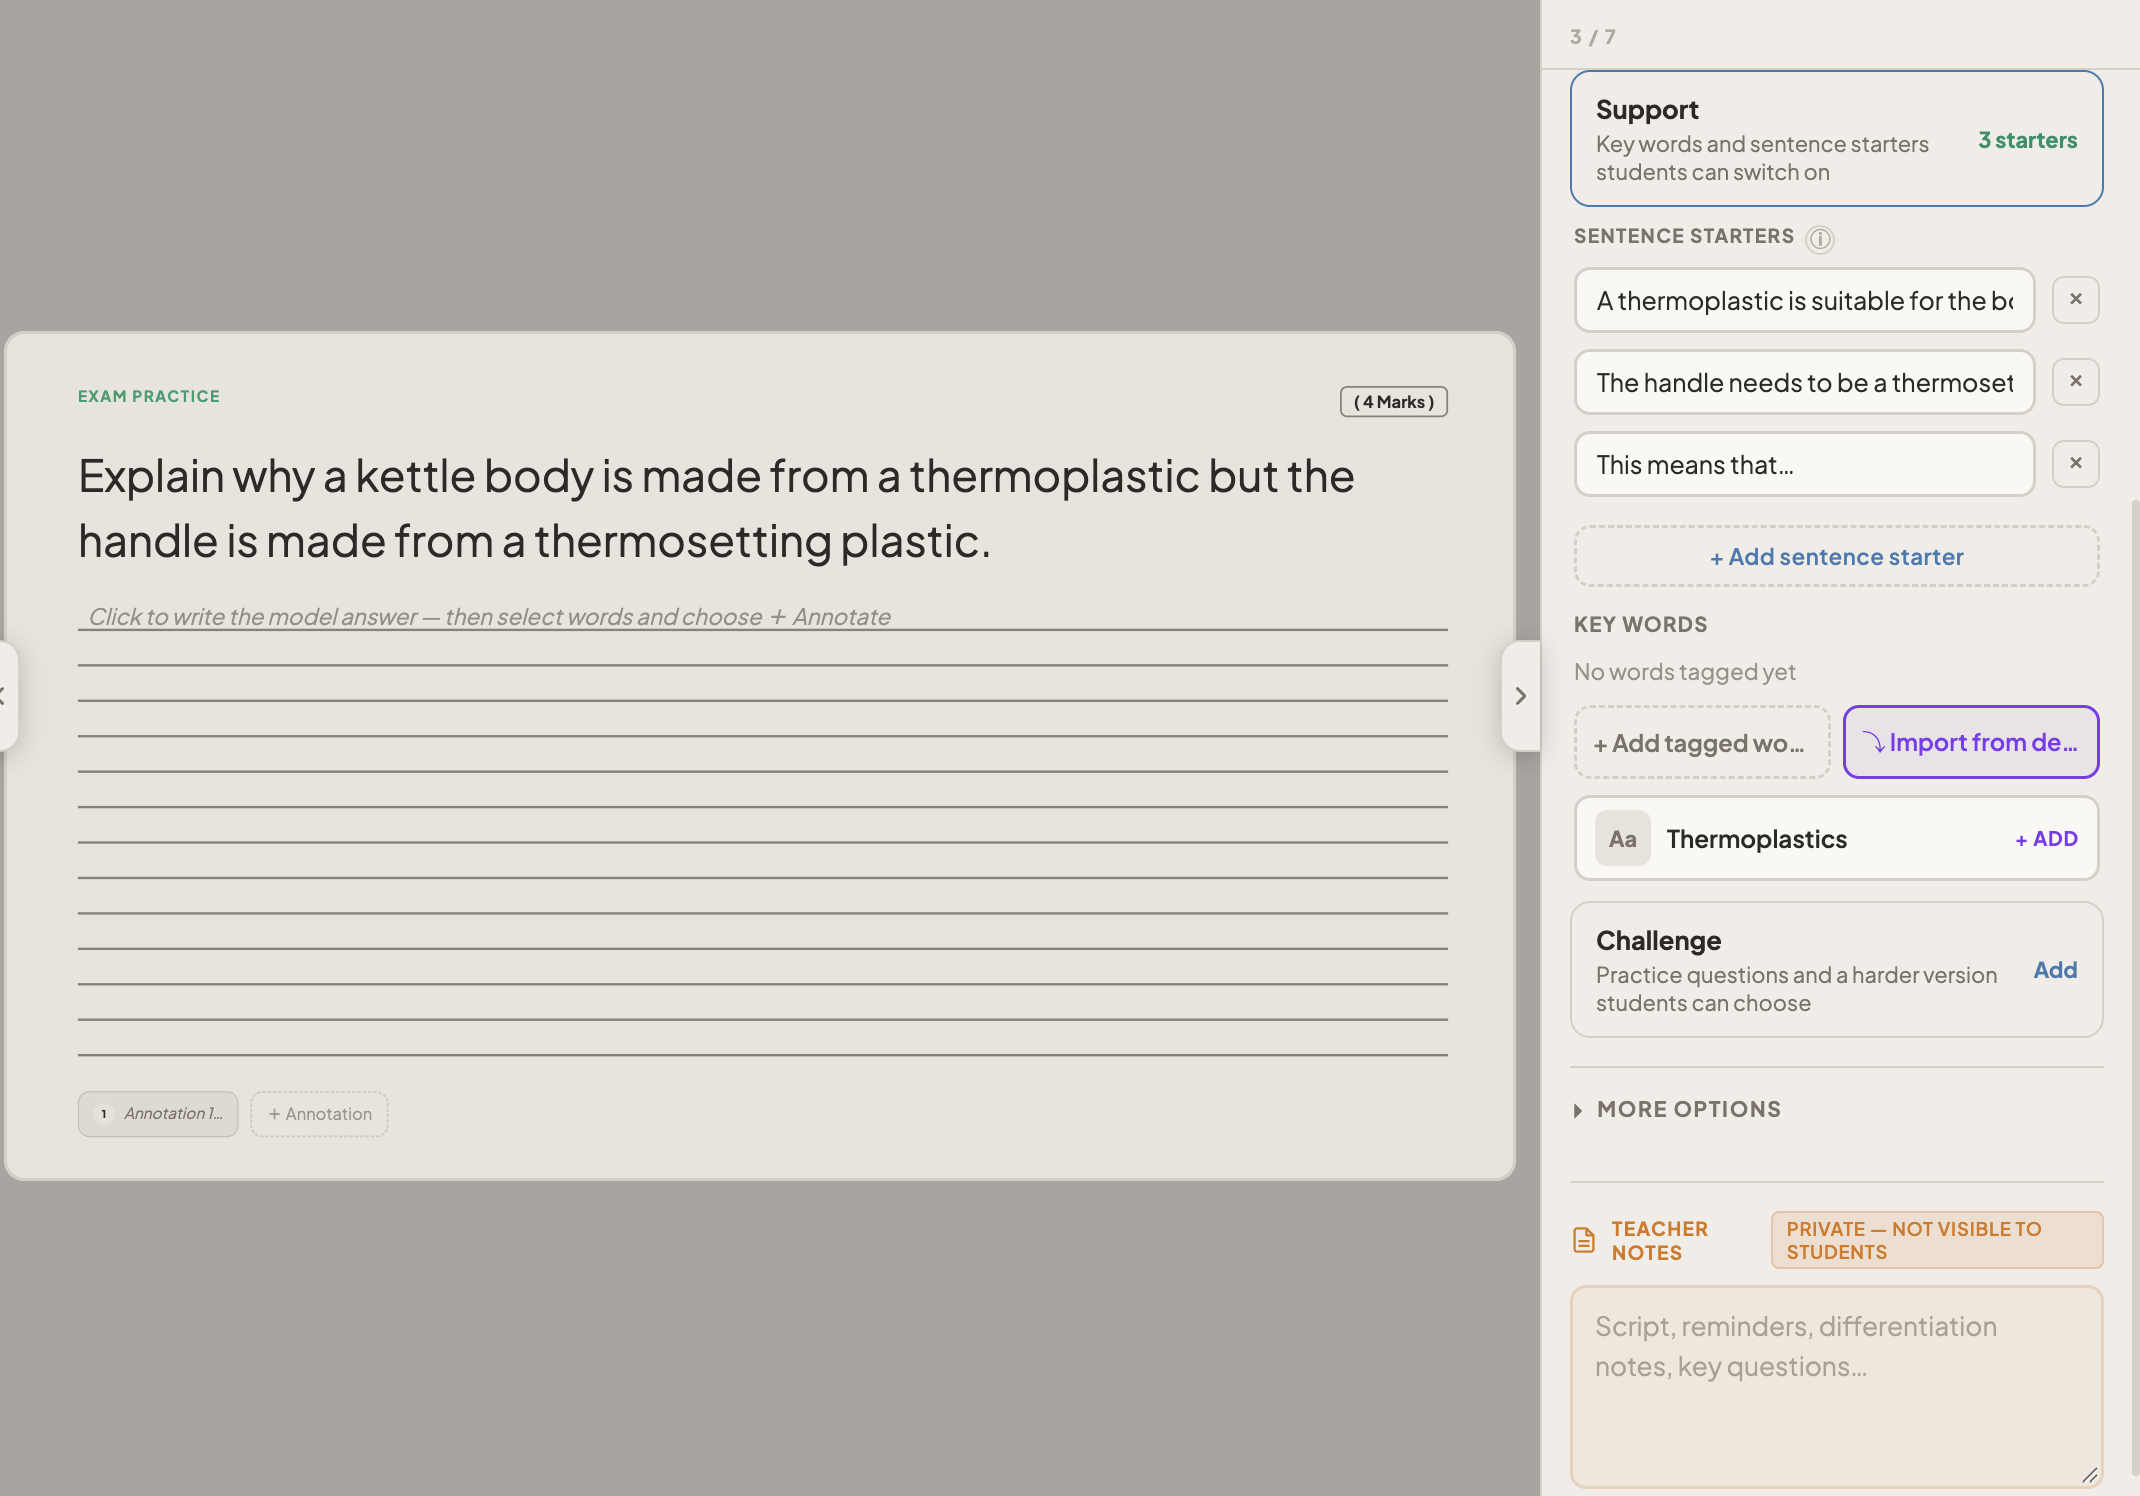Viewport: 2140px width, 1496px height.
Task: Click the exam question heading text
Action: [716, 508]
